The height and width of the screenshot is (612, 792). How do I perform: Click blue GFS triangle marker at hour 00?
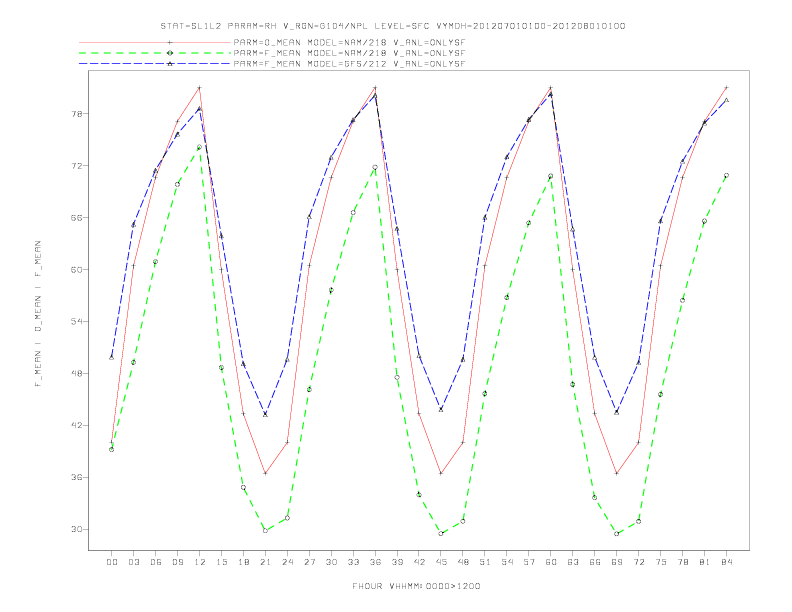(112, 358)
